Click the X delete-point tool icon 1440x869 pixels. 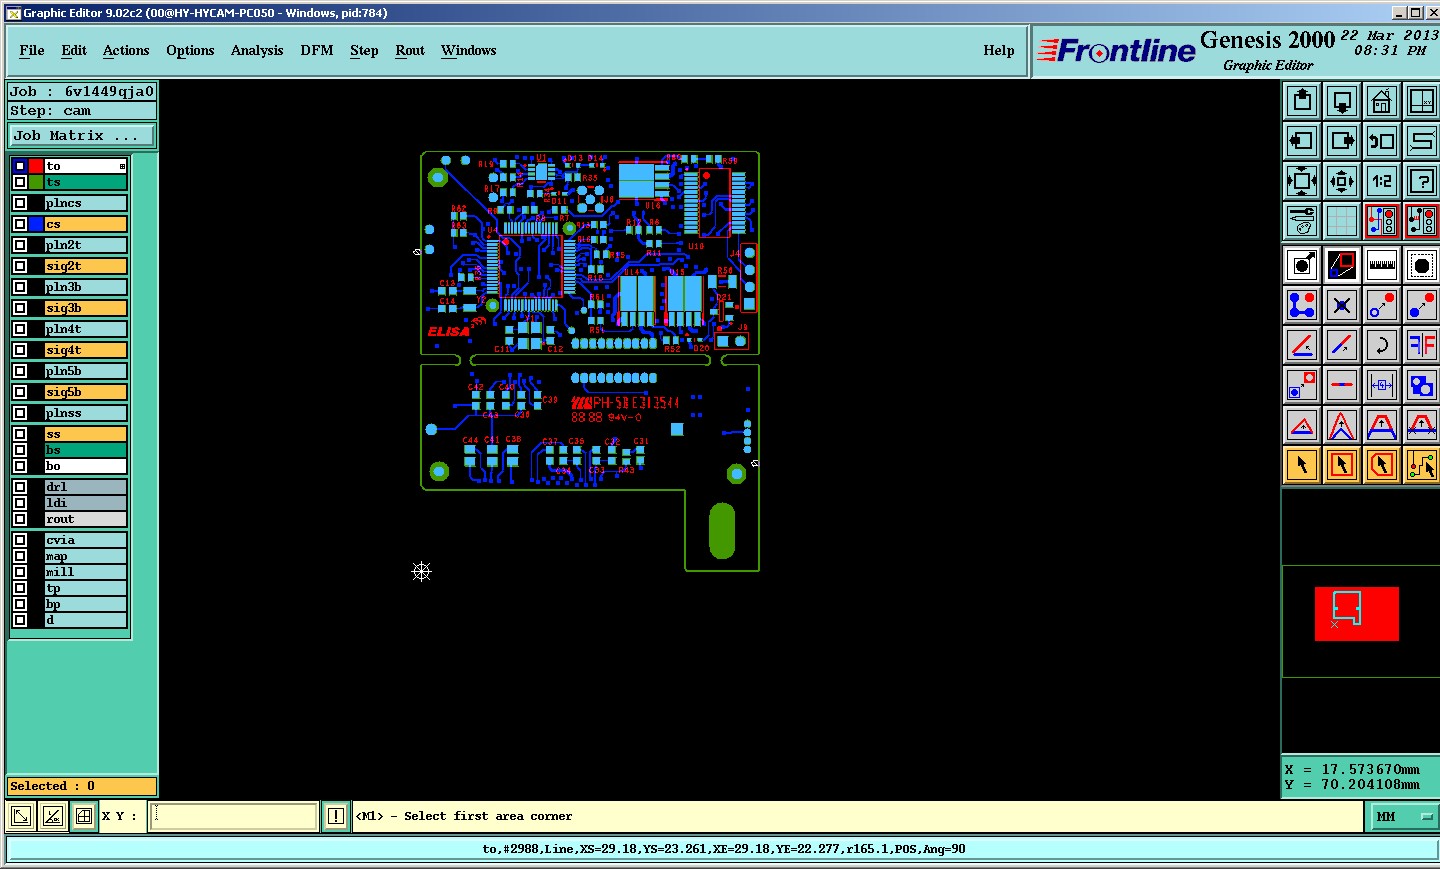pos(1342,305)
